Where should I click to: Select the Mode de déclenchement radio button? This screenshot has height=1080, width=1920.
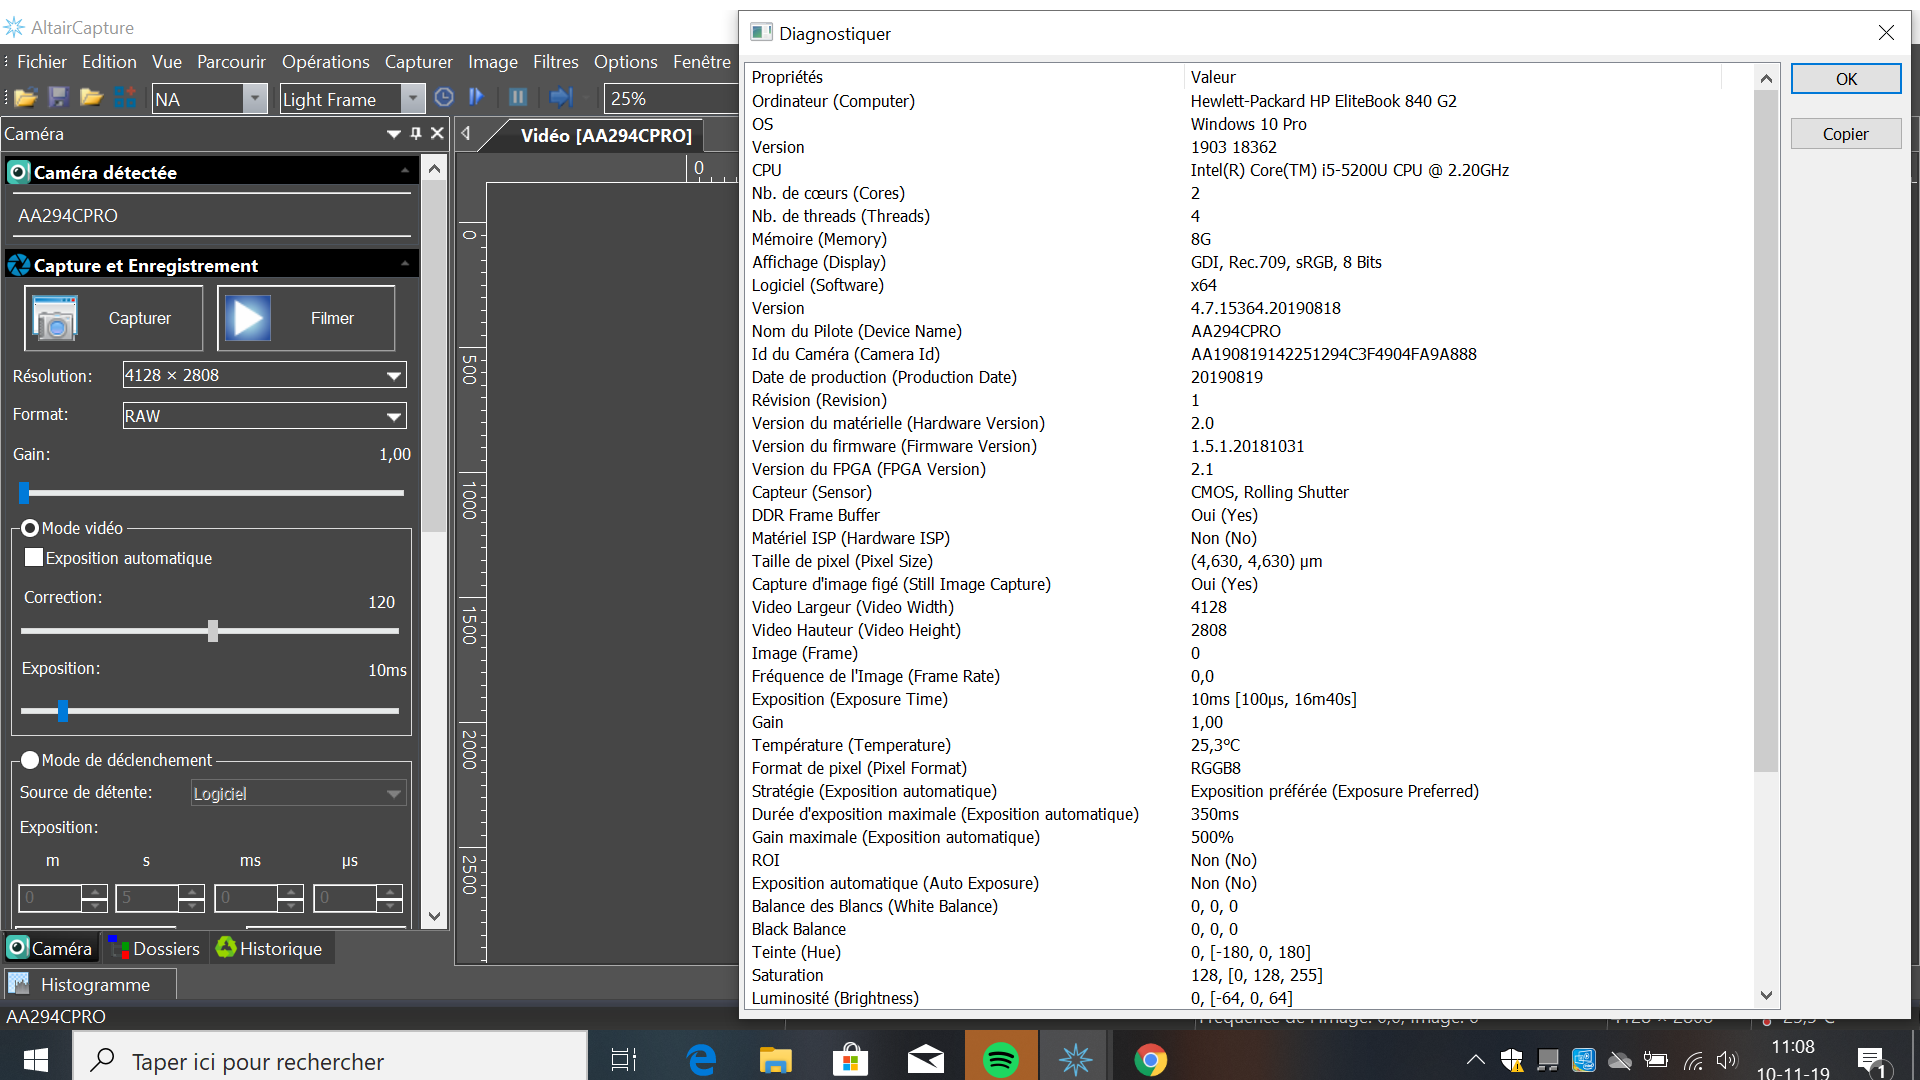(30, 760)
